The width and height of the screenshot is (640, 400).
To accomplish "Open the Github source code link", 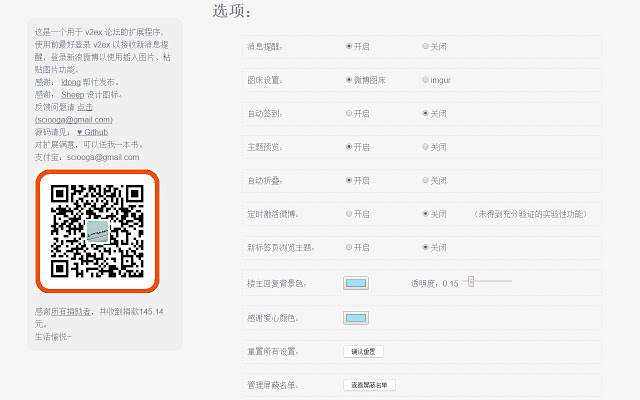I will [92, 132].
